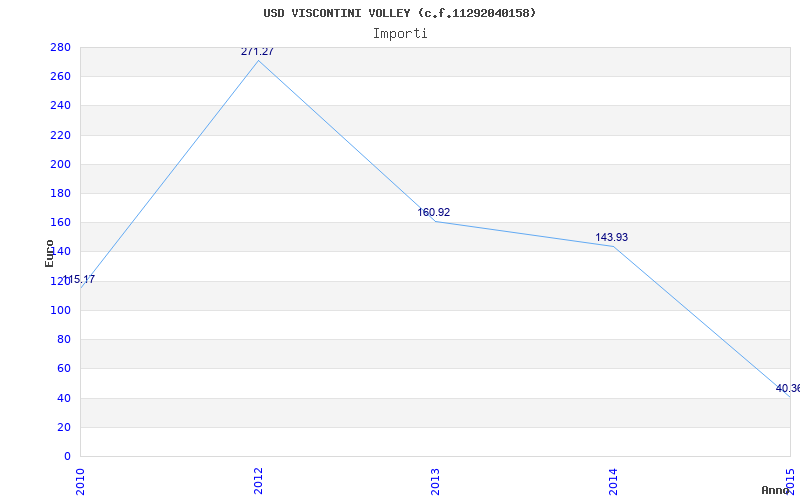Click the line data point at 2013

tap(436, 221)
